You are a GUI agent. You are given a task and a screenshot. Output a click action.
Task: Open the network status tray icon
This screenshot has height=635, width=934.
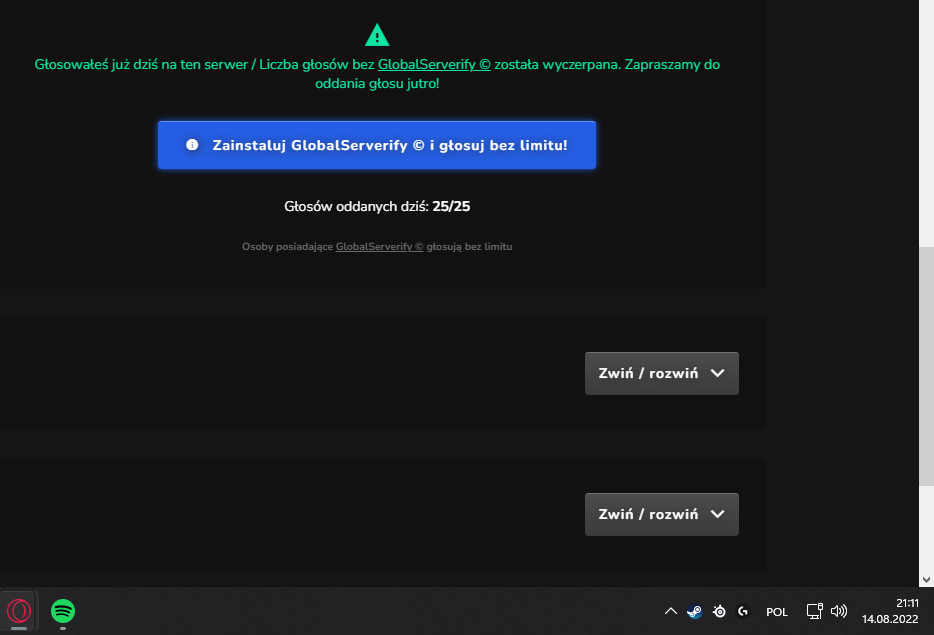coord(814,611)
